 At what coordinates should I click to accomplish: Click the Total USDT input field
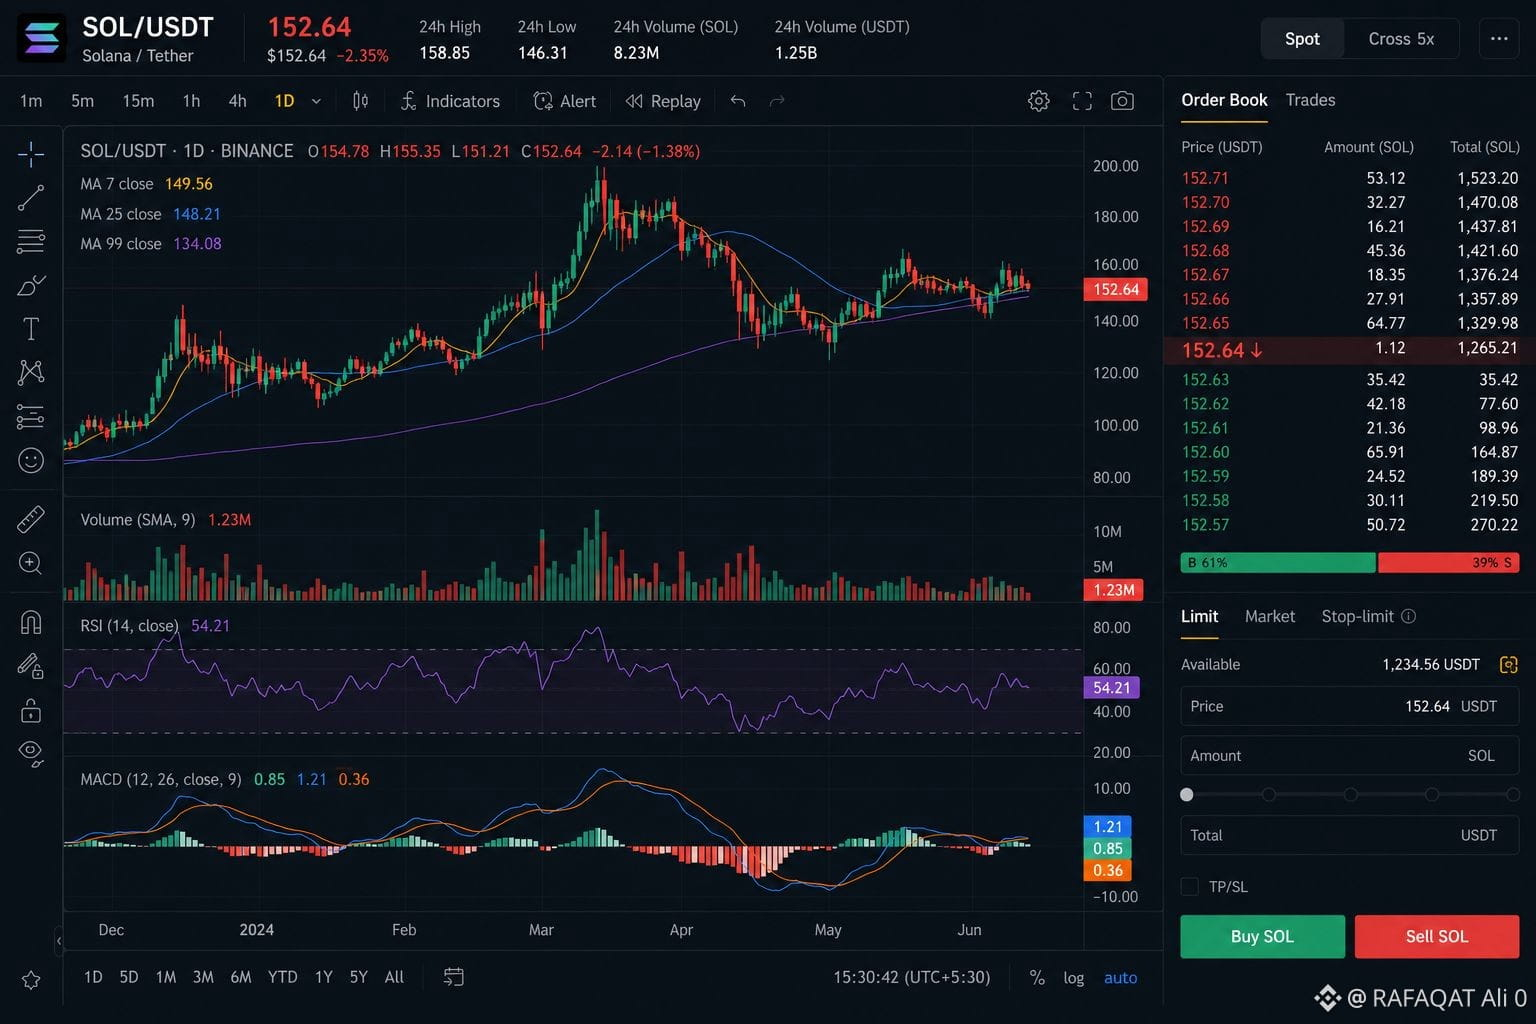[x=1350, y=835]
